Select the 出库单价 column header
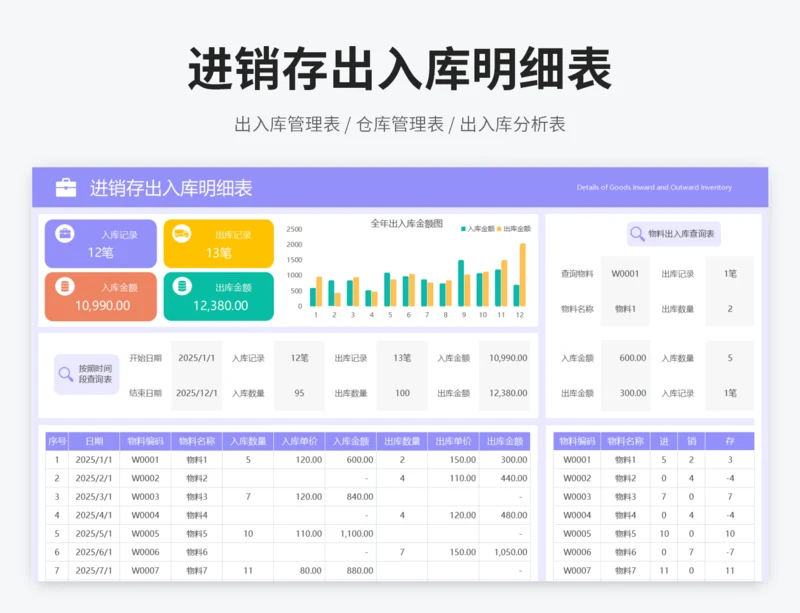 [454, 441]
